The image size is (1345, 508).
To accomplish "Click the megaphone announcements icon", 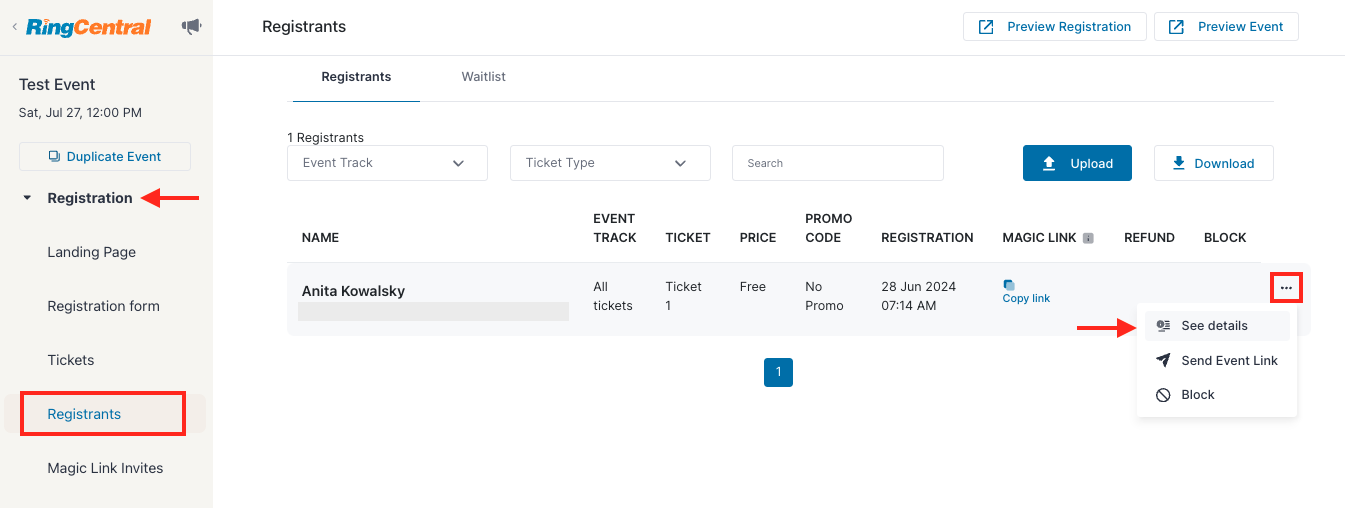I will (191, 27).
